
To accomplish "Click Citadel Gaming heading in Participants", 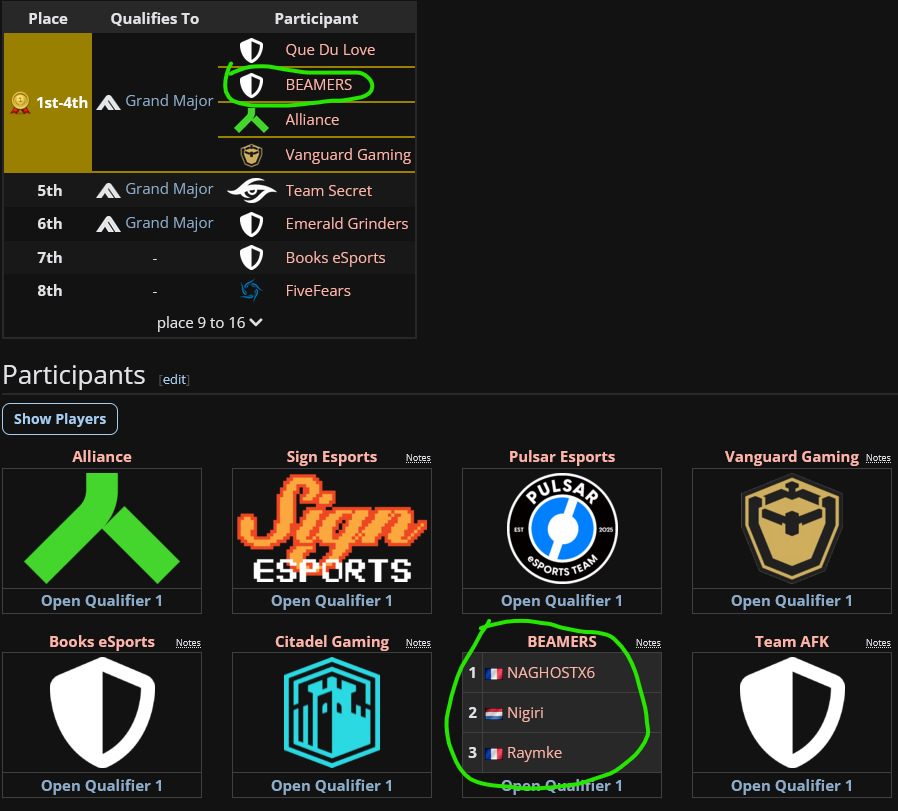I will click(332, 642).
